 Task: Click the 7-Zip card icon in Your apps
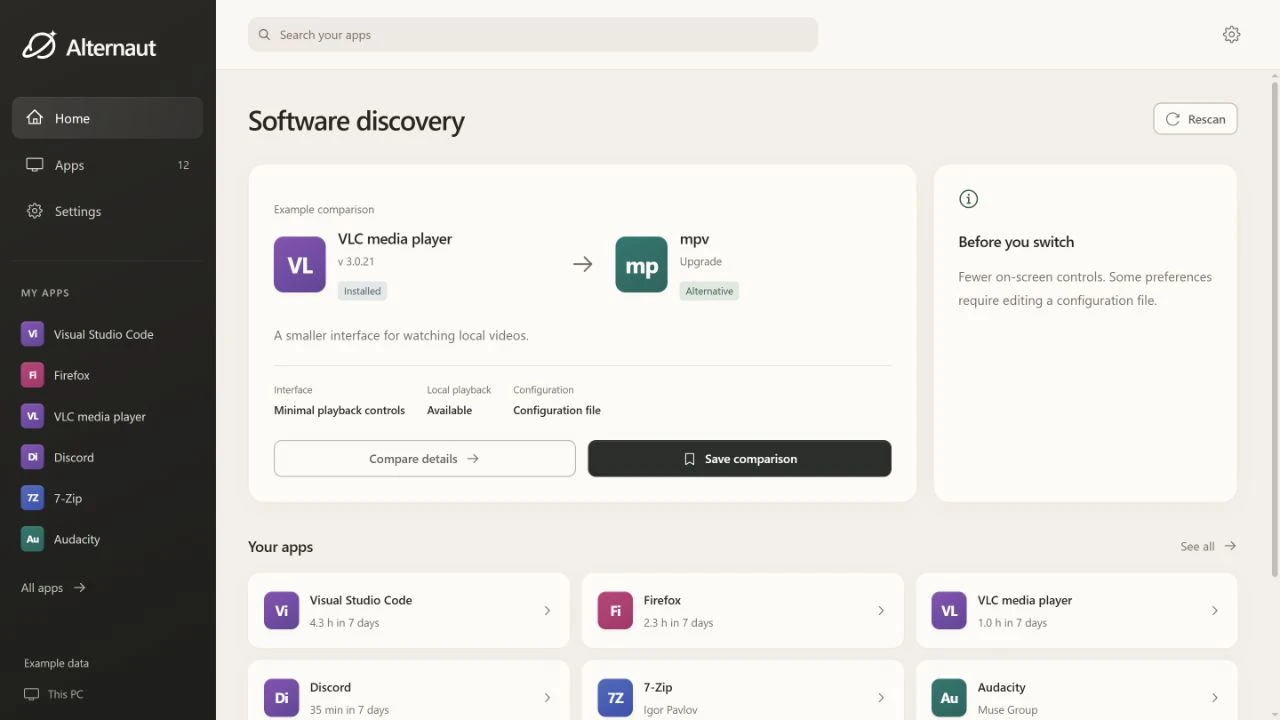(615, 698)
